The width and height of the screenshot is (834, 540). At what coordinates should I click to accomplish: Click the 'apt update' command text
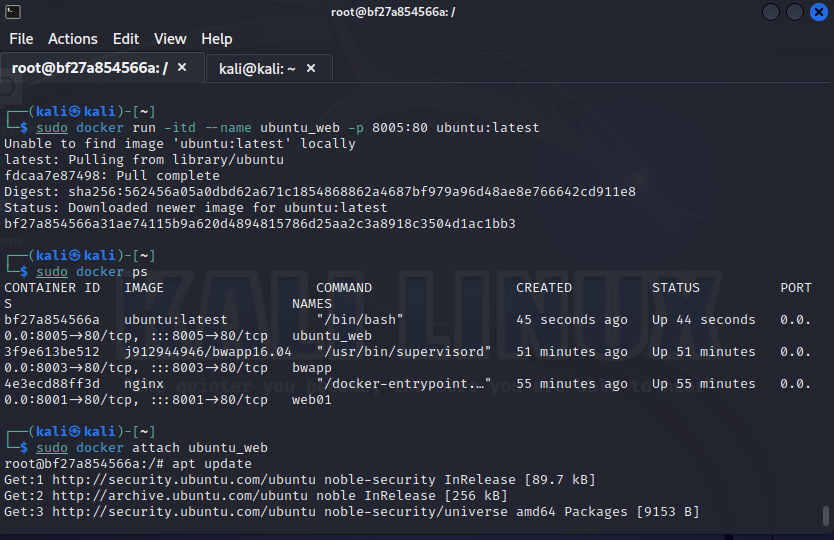coord(212,464)
